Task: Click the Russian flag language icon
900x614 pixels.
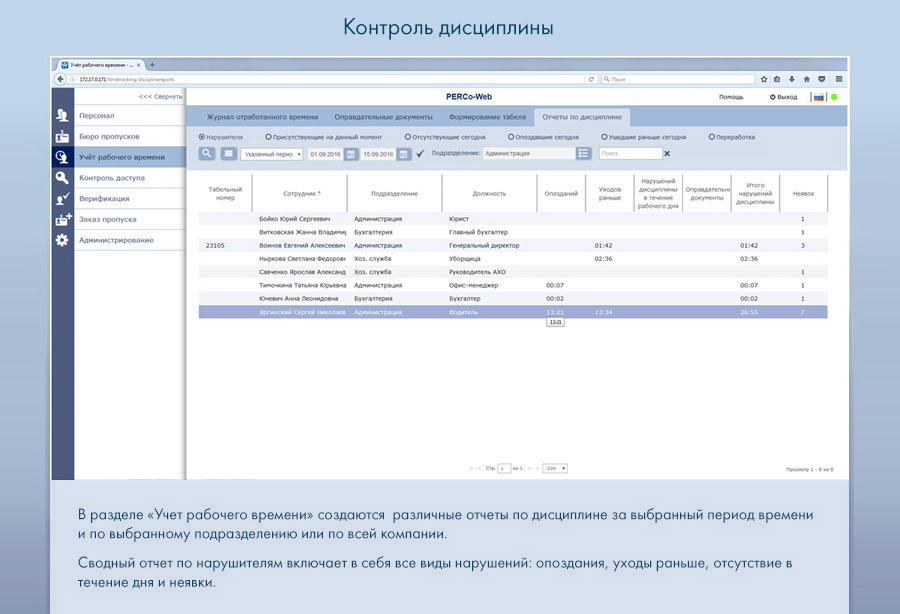Action: pos(817,97)
